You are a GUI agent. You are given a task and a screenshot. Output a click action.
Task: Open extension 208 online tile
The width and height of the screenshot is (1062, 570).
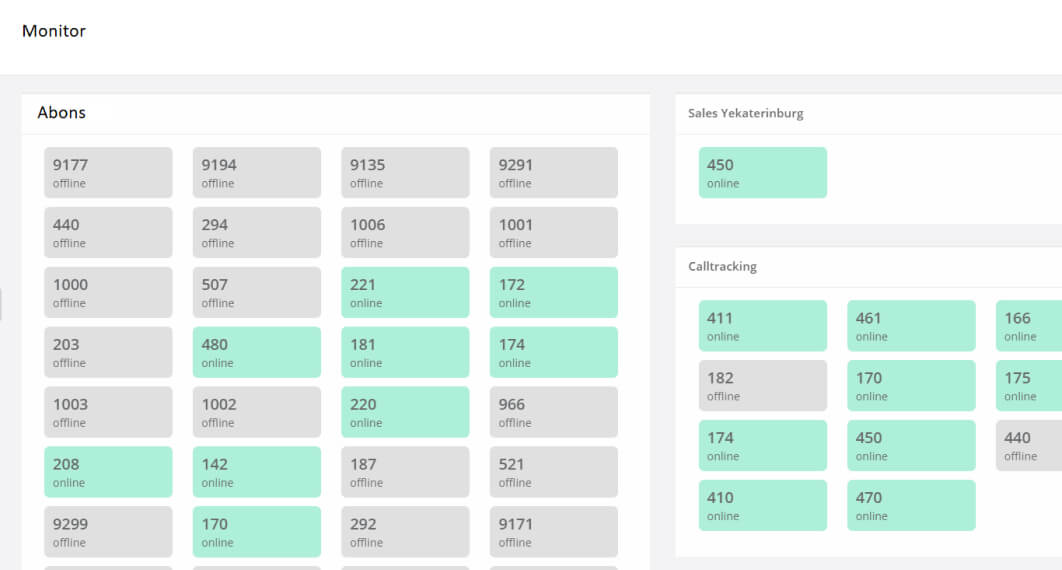pyautogui.click(x=108, y=472)
